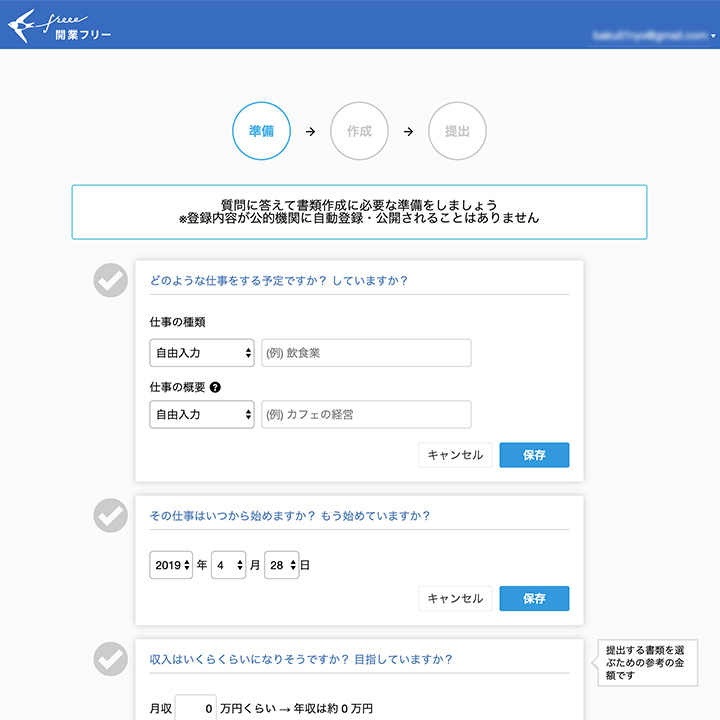Viewport: 720px width, 720px height.
Task: Save the start date section
Action: 534,598
